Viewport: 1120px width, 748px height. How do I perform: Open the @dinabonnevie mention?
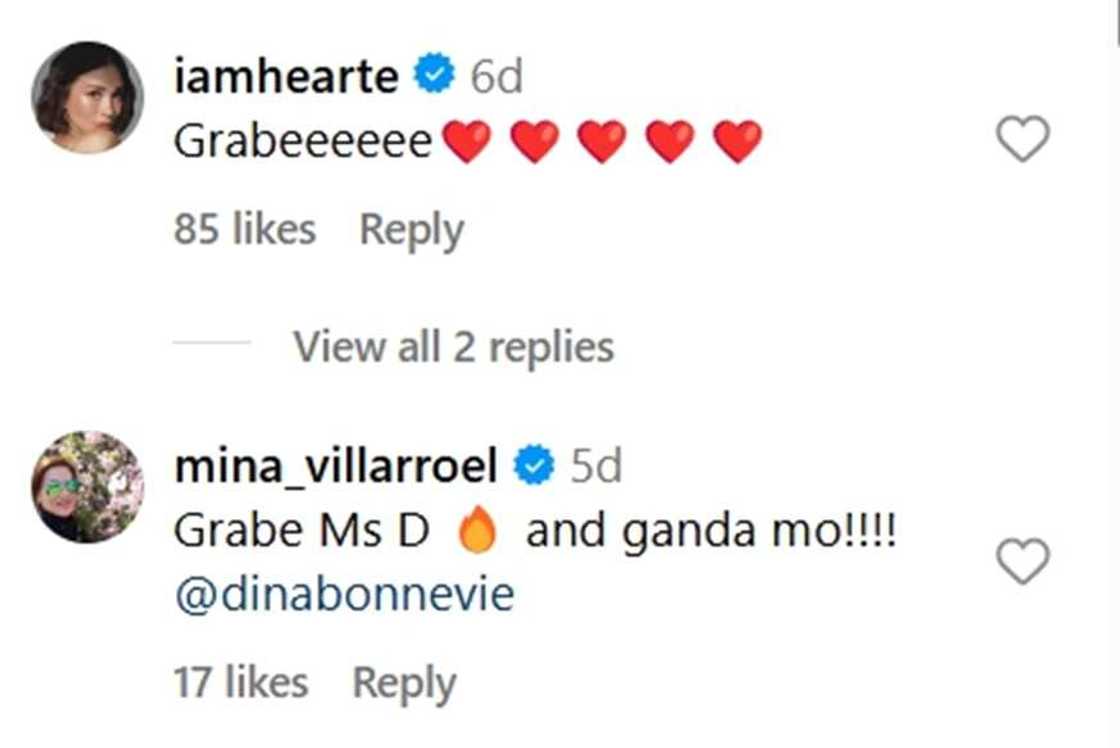coord(344,594)
